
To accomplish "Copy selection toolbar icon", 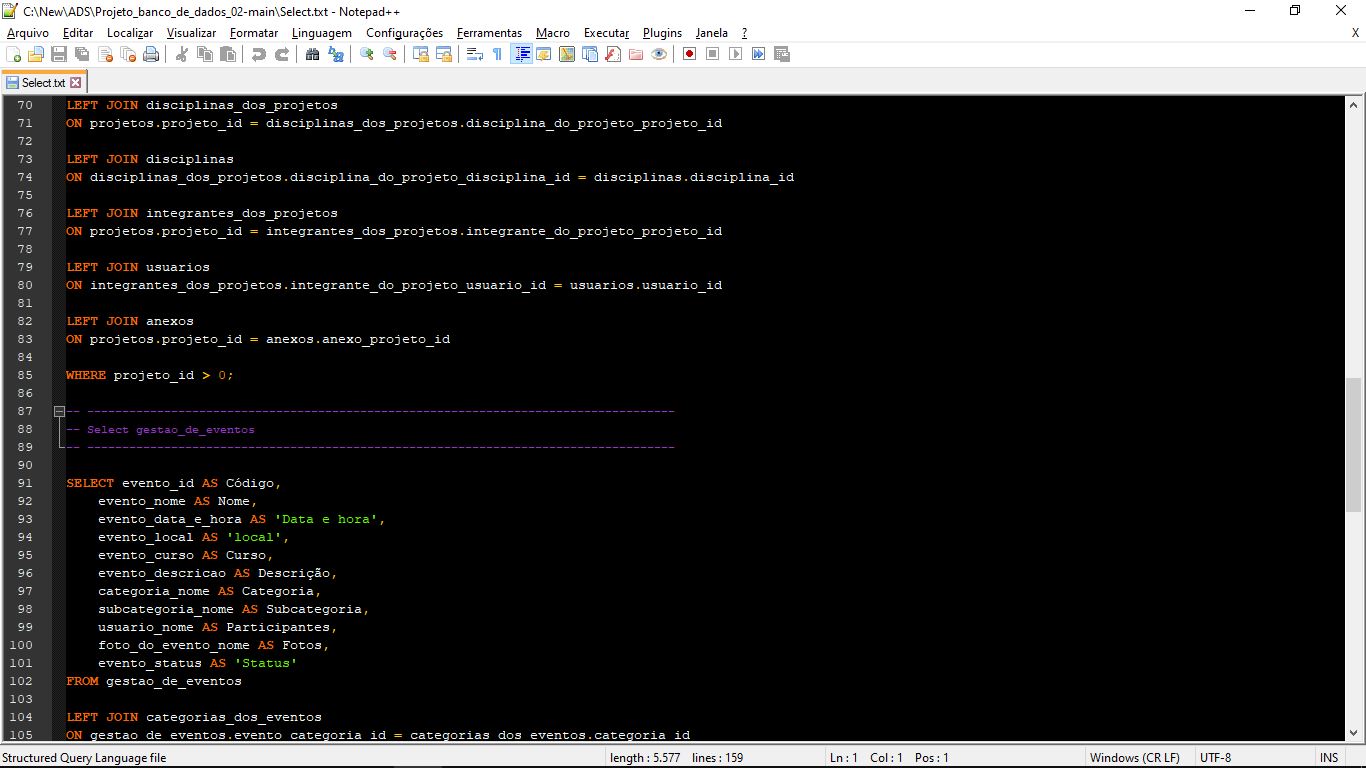I will [204, 54].
